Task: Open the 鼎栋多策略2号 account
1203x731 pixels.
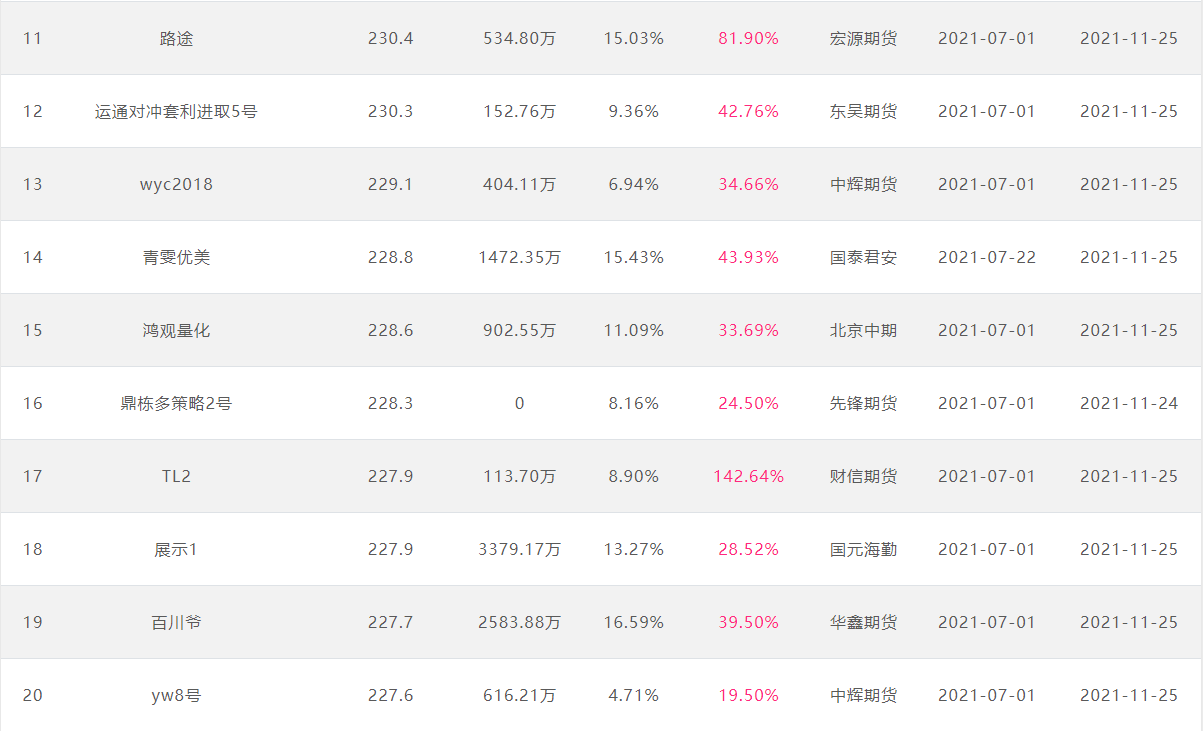Action: pyautogui.click(x=176, y=404)
